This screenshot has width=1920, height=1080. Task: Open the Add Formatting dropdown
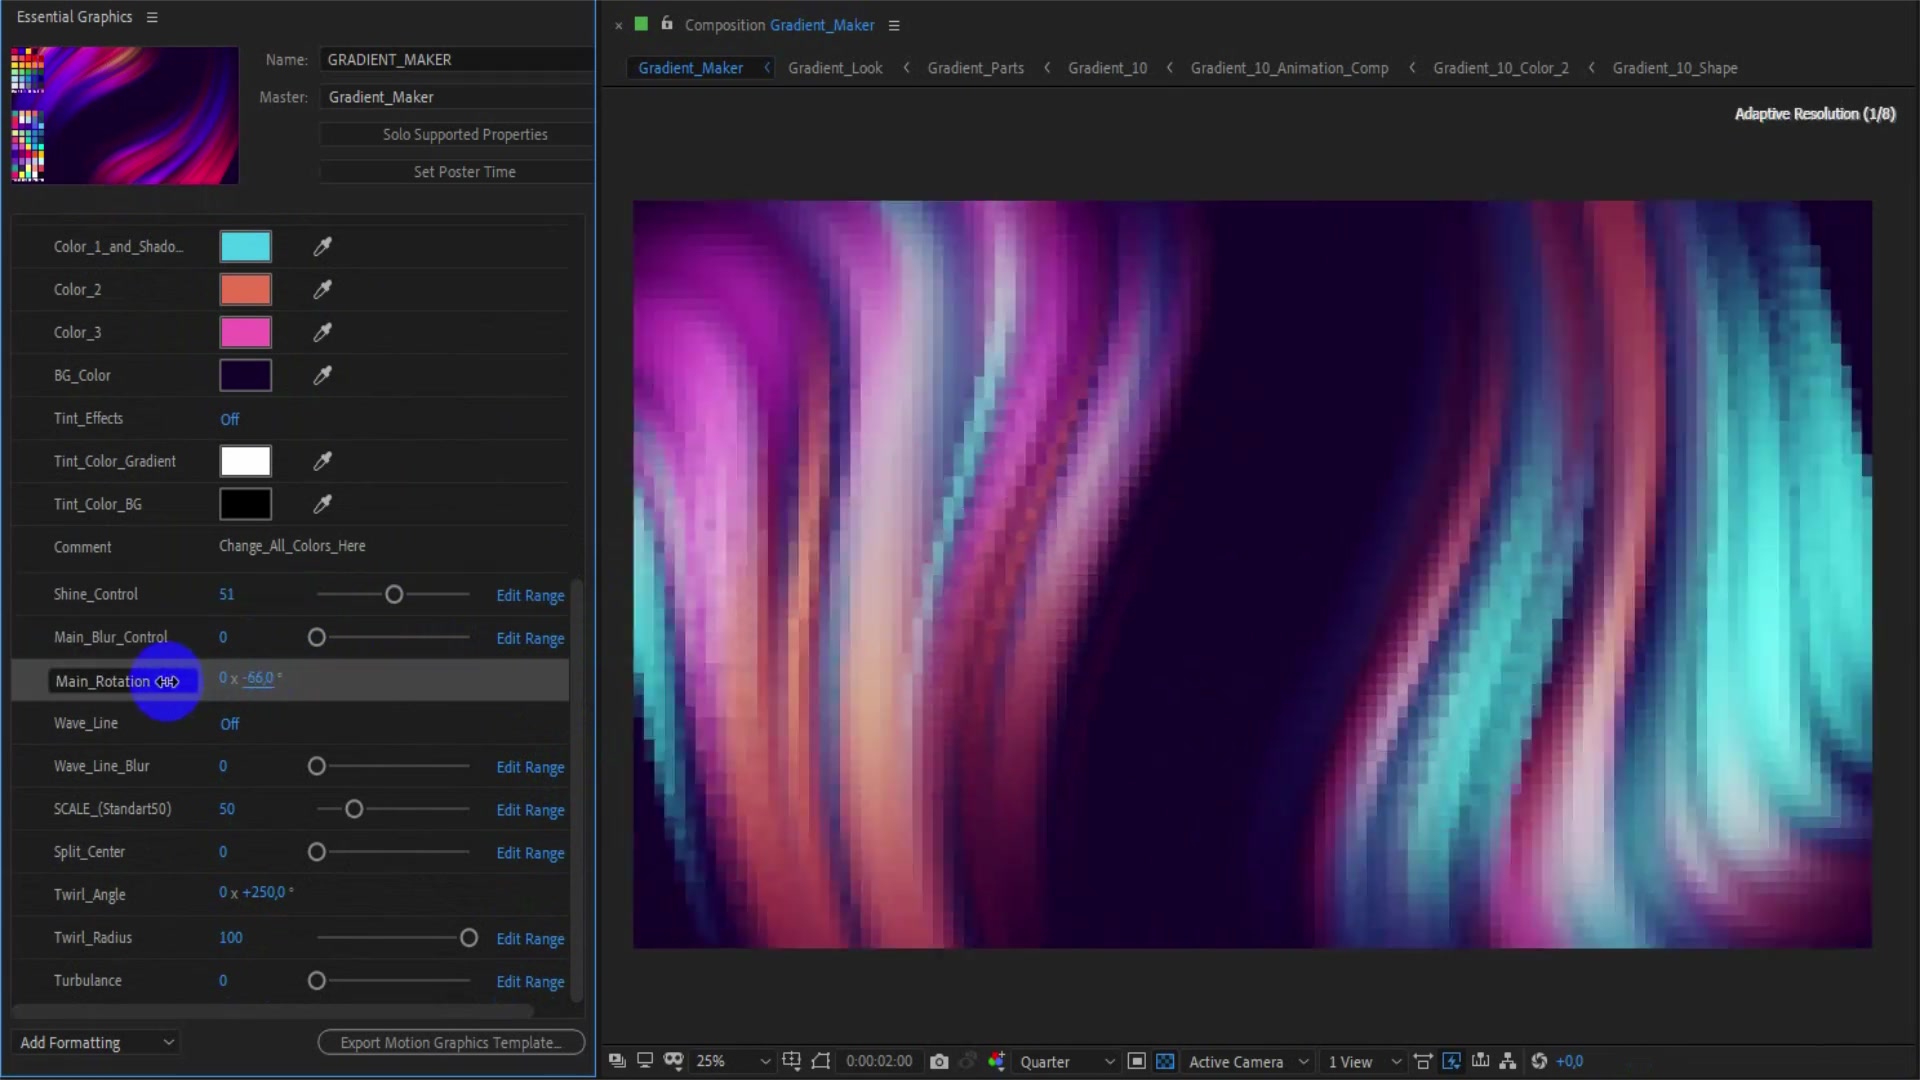coord(98,1042)
